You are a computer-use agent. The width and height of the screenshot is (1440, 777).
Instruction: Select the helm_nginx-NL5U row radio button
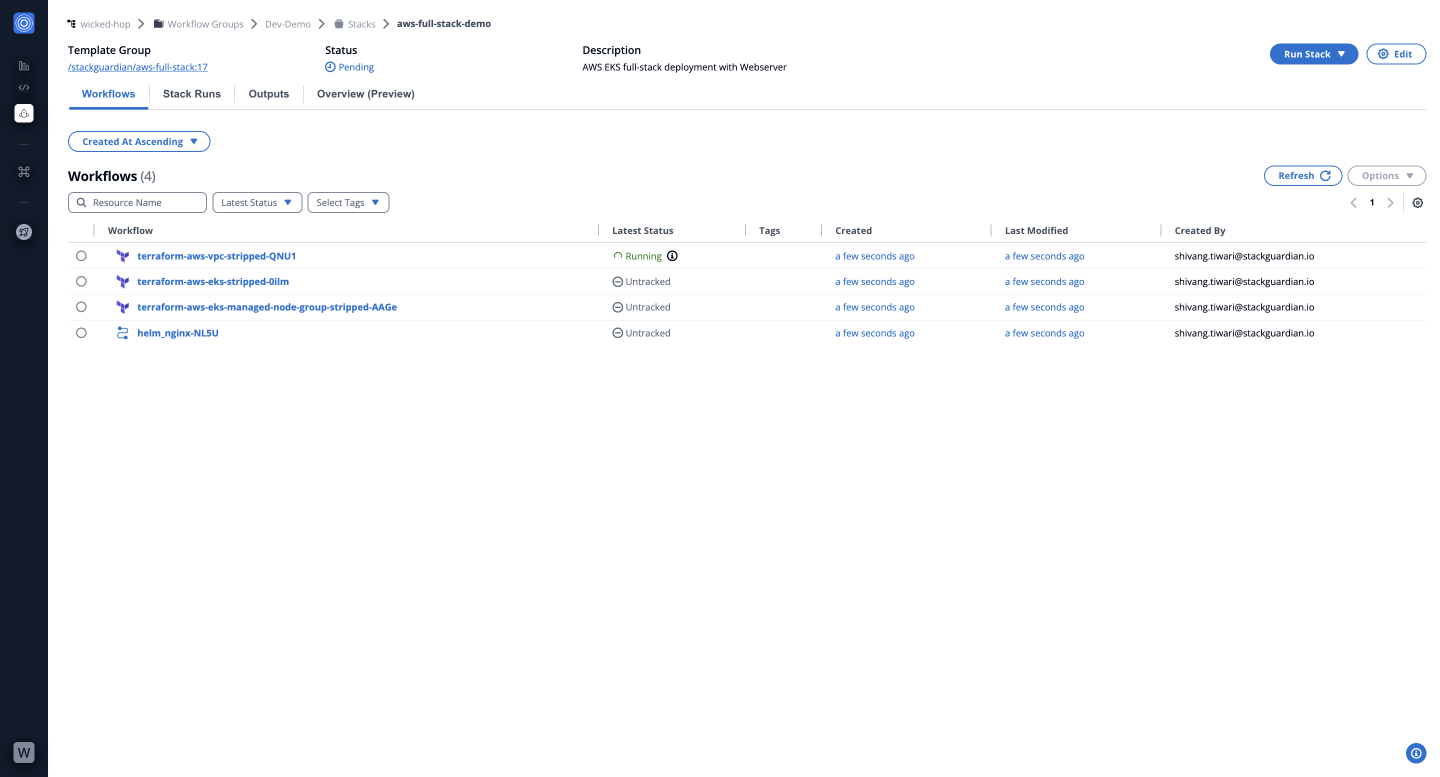point(81,333)
